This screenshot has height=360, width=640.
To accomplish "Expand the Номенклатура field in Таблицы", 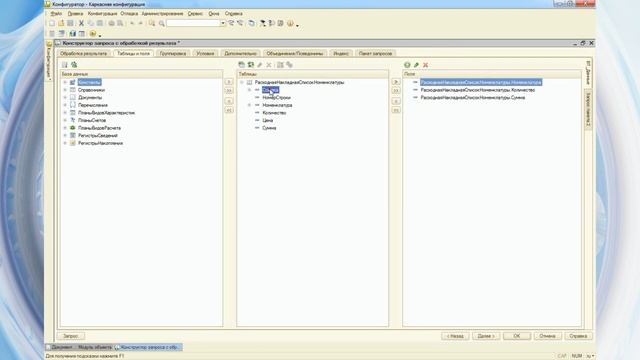I will (x=249, y=105).
